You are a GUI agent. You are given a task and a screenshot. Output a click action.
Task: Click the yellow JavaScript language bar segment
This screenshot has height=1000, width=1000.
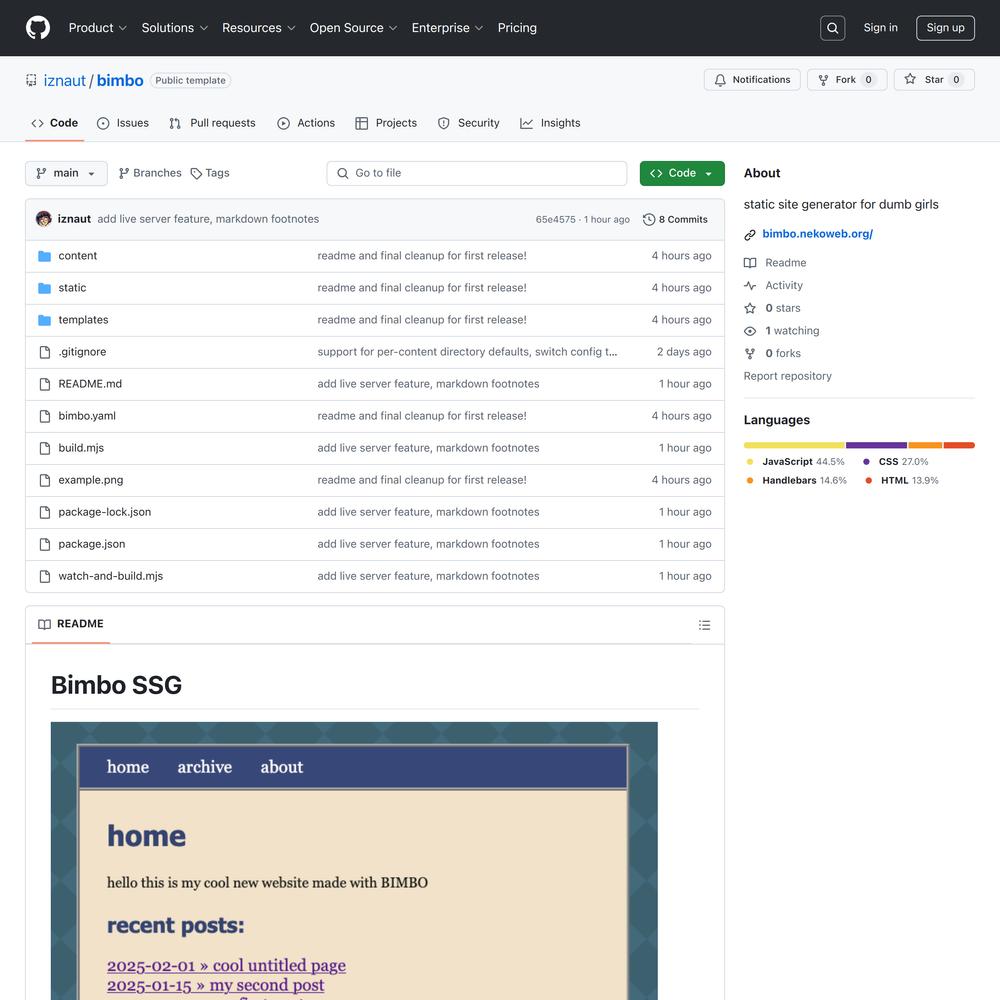pos(794,445)
